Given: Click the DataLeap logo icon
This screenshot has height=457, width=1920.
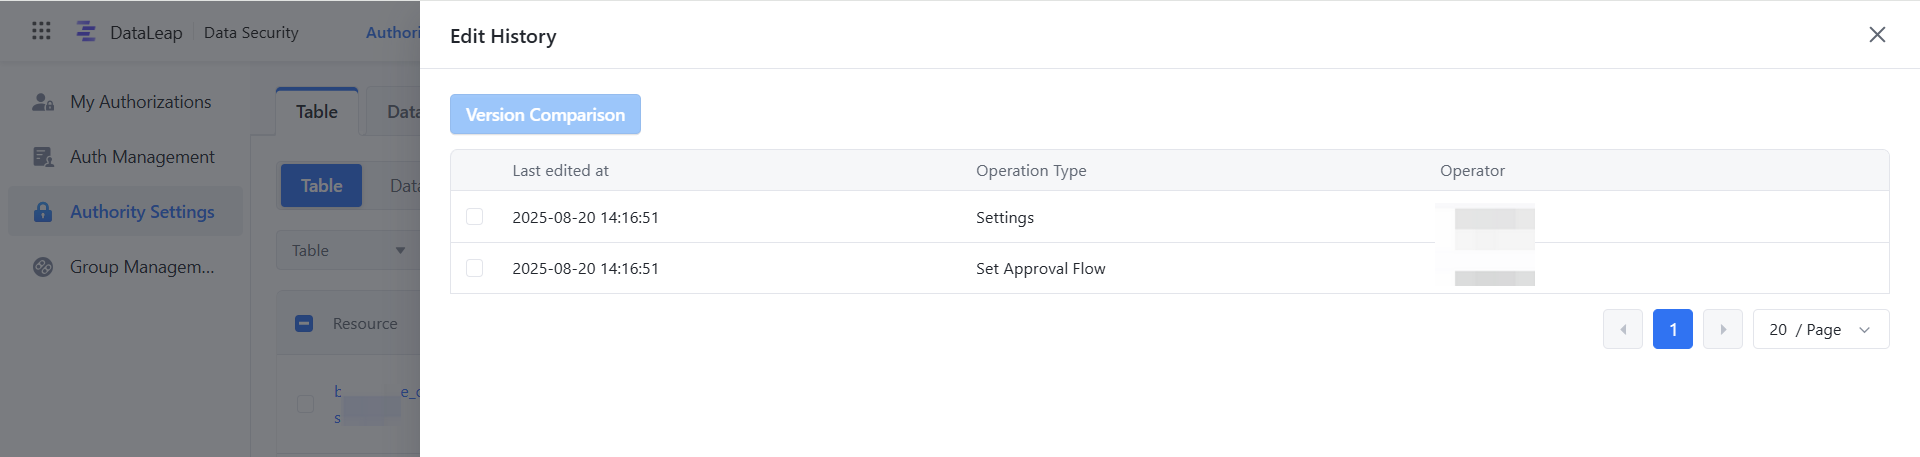Looking at the screenshot, I should click(86, 32).
